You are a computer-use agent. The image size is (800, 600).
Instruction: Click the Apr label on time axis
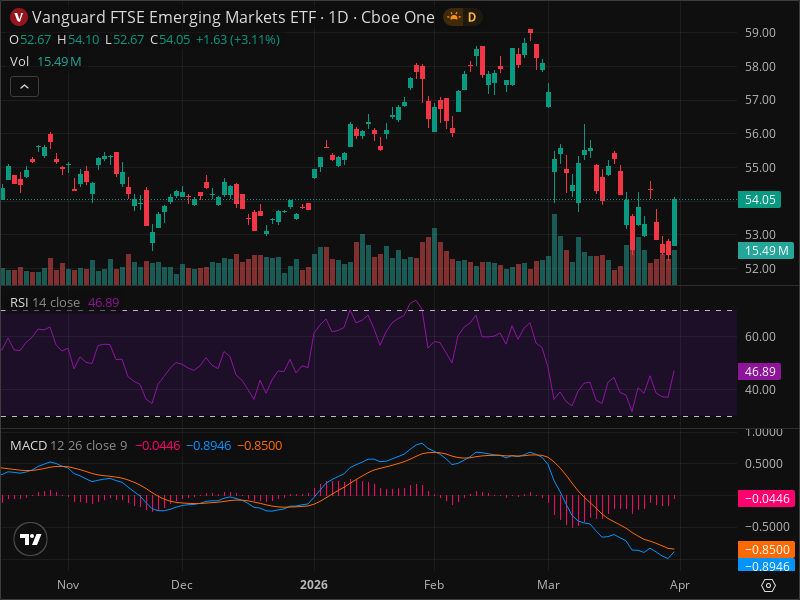point(680,585)
